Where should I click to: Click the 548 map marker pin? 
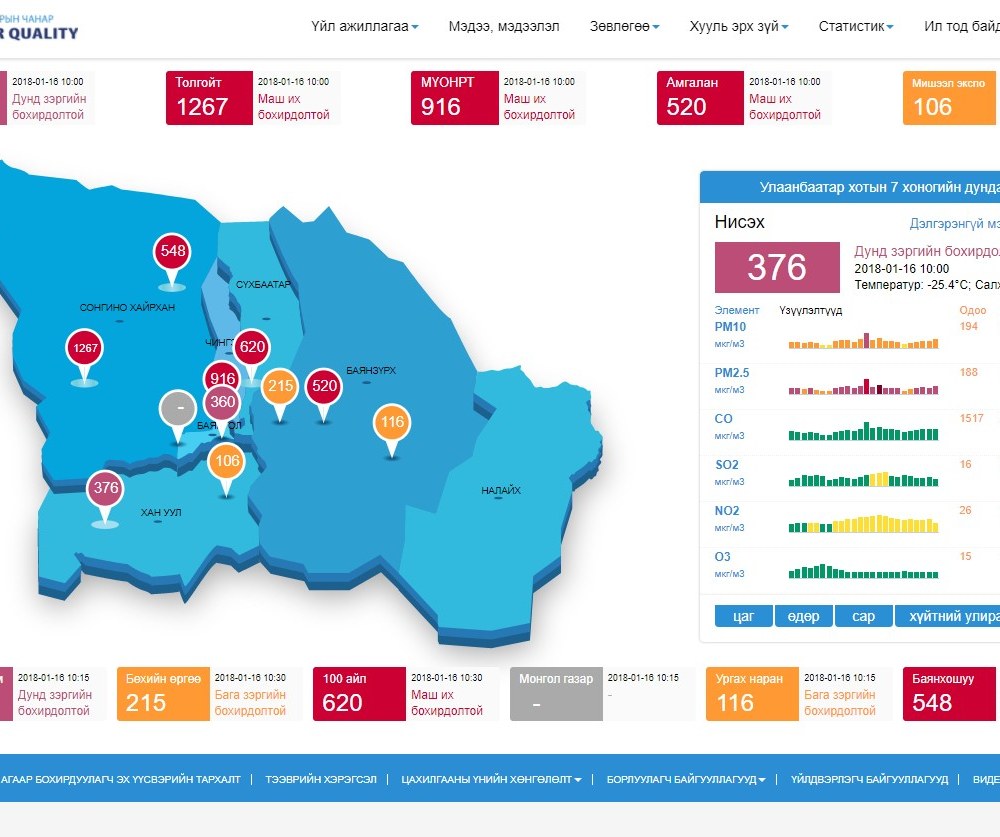173,251
